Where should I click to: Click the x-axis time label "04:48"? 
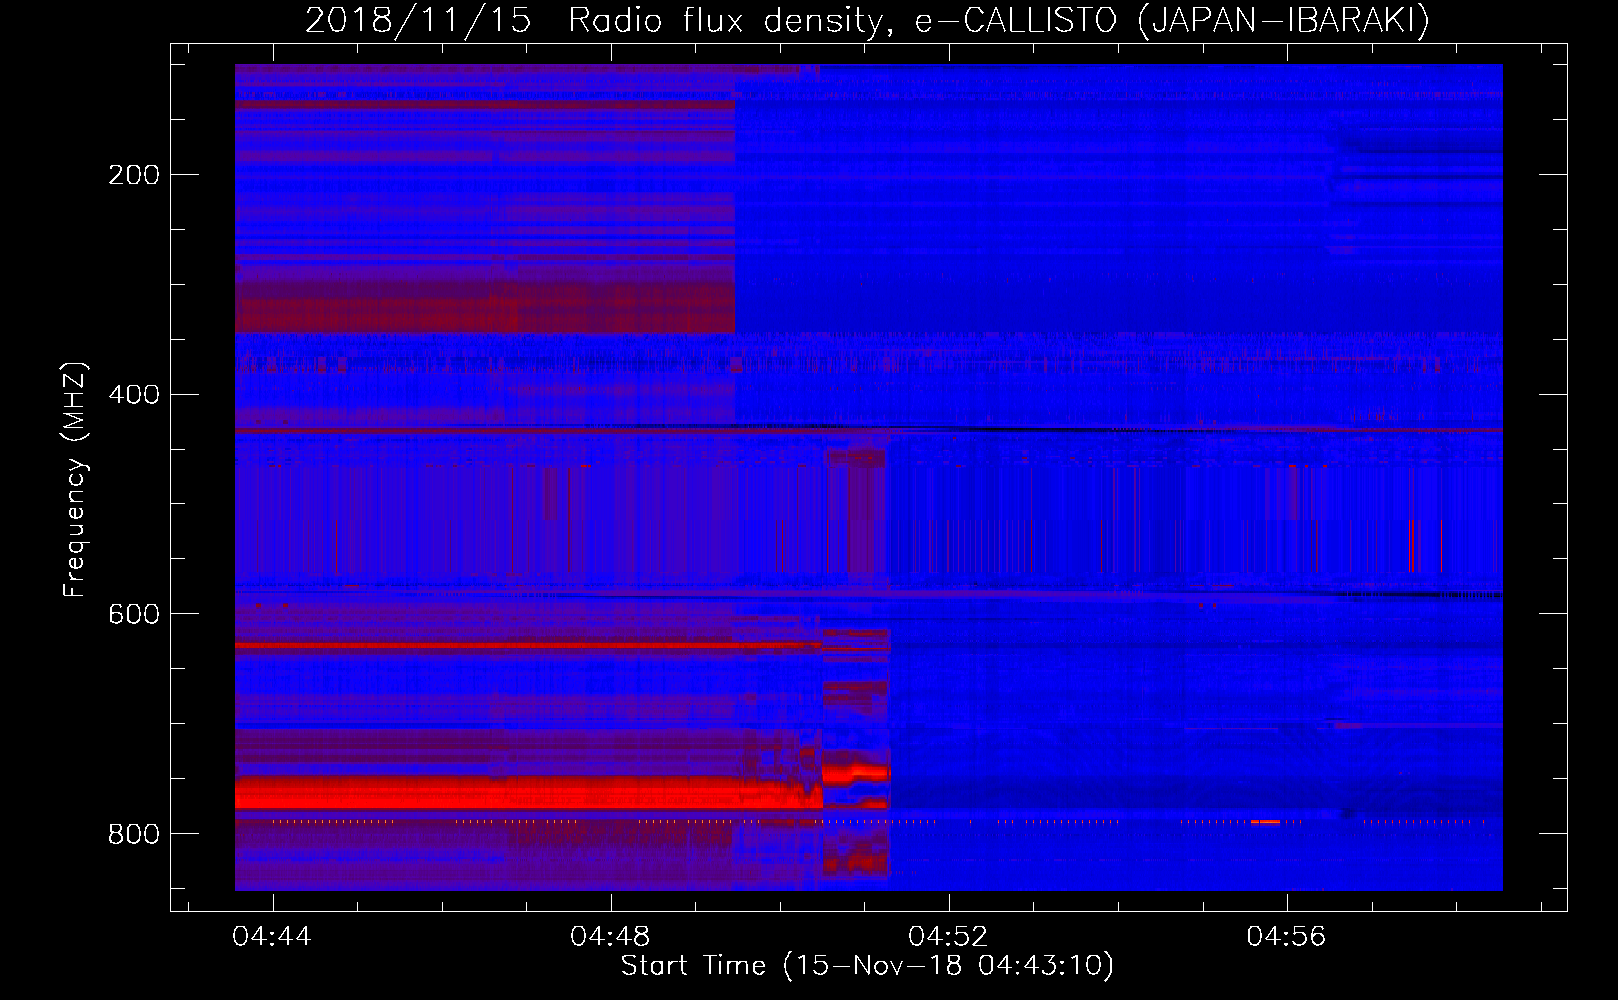click(610, 937)
